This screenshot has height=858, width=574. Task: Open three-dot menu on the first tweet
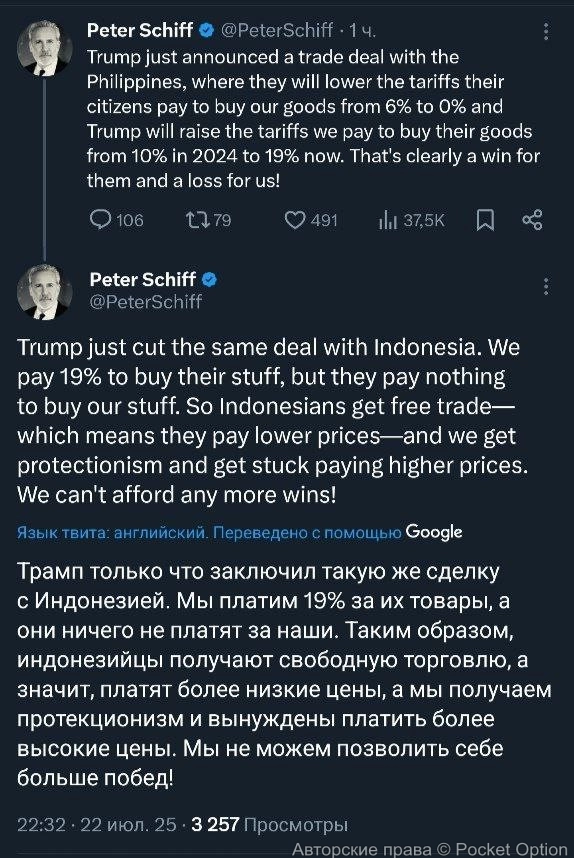546,32
